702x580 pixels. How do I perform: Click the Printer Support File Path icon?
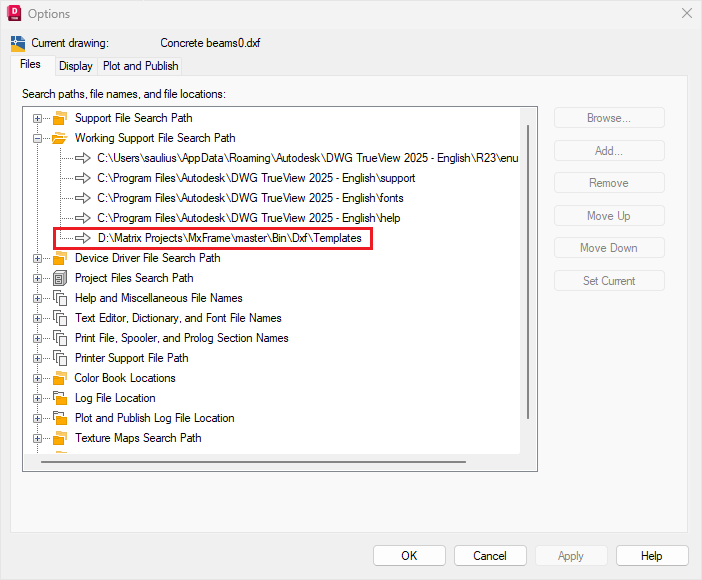click(60, 358)
